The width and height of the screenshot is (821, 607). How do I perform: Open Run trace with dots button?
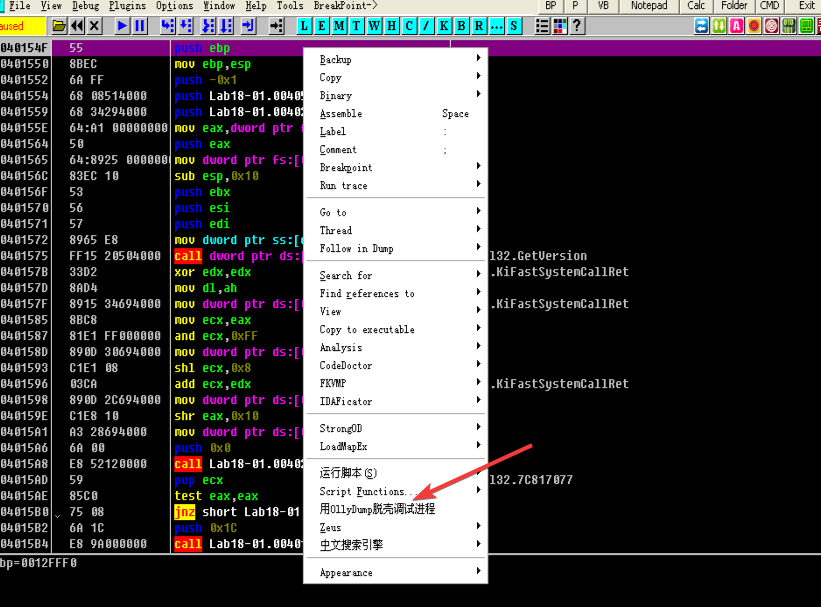[x=496, y=26]
